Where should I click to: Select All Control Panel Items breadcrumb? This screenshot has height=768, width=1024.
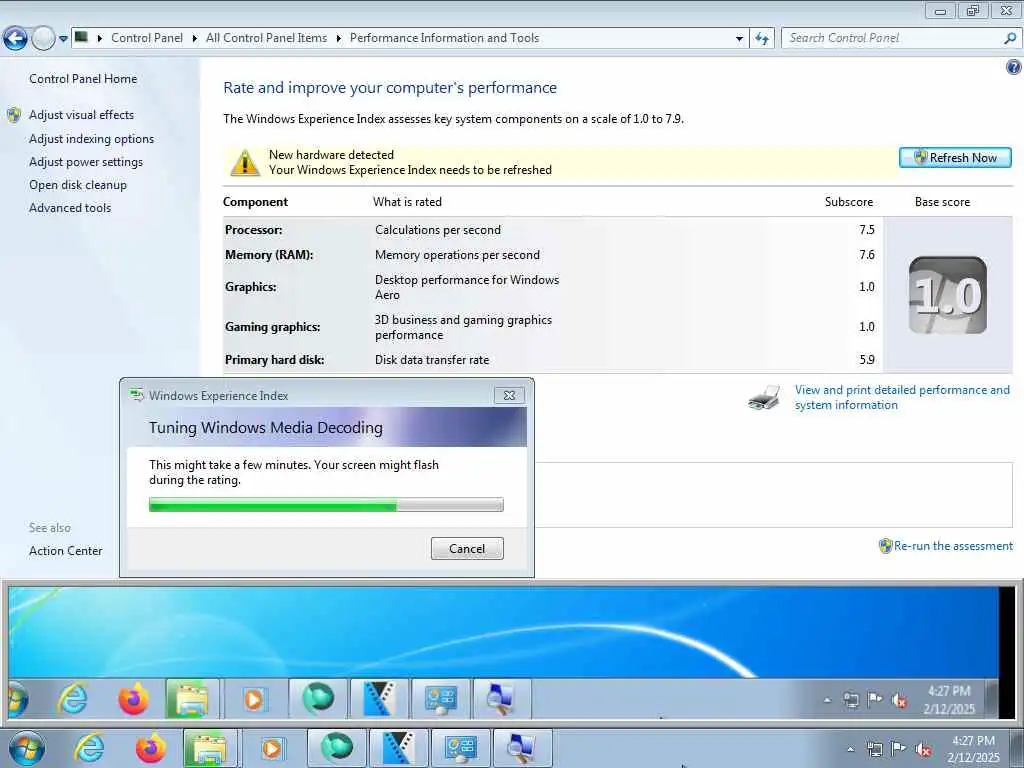pyautogui.click(x=266, y=38)
